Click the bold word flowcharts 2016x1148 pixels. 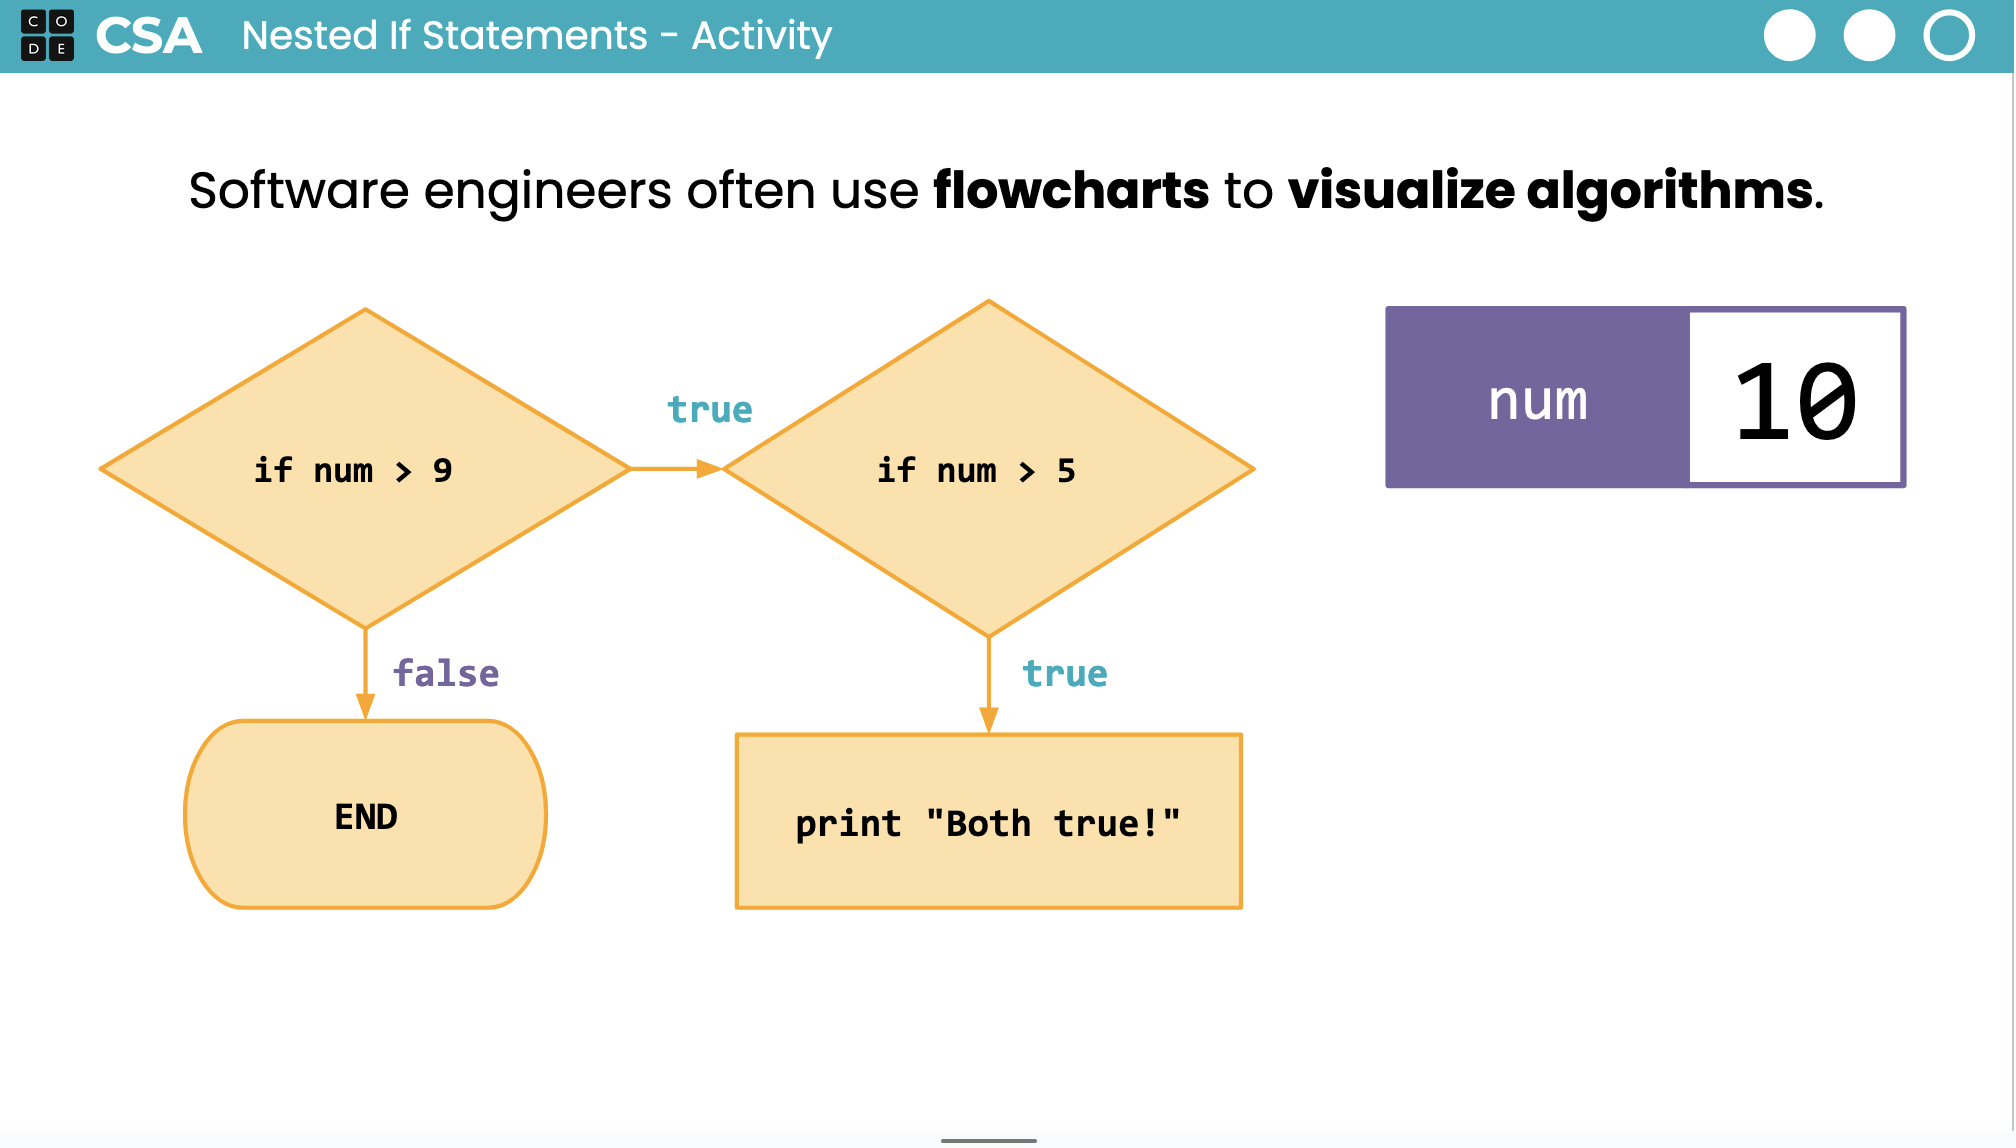1071,190
